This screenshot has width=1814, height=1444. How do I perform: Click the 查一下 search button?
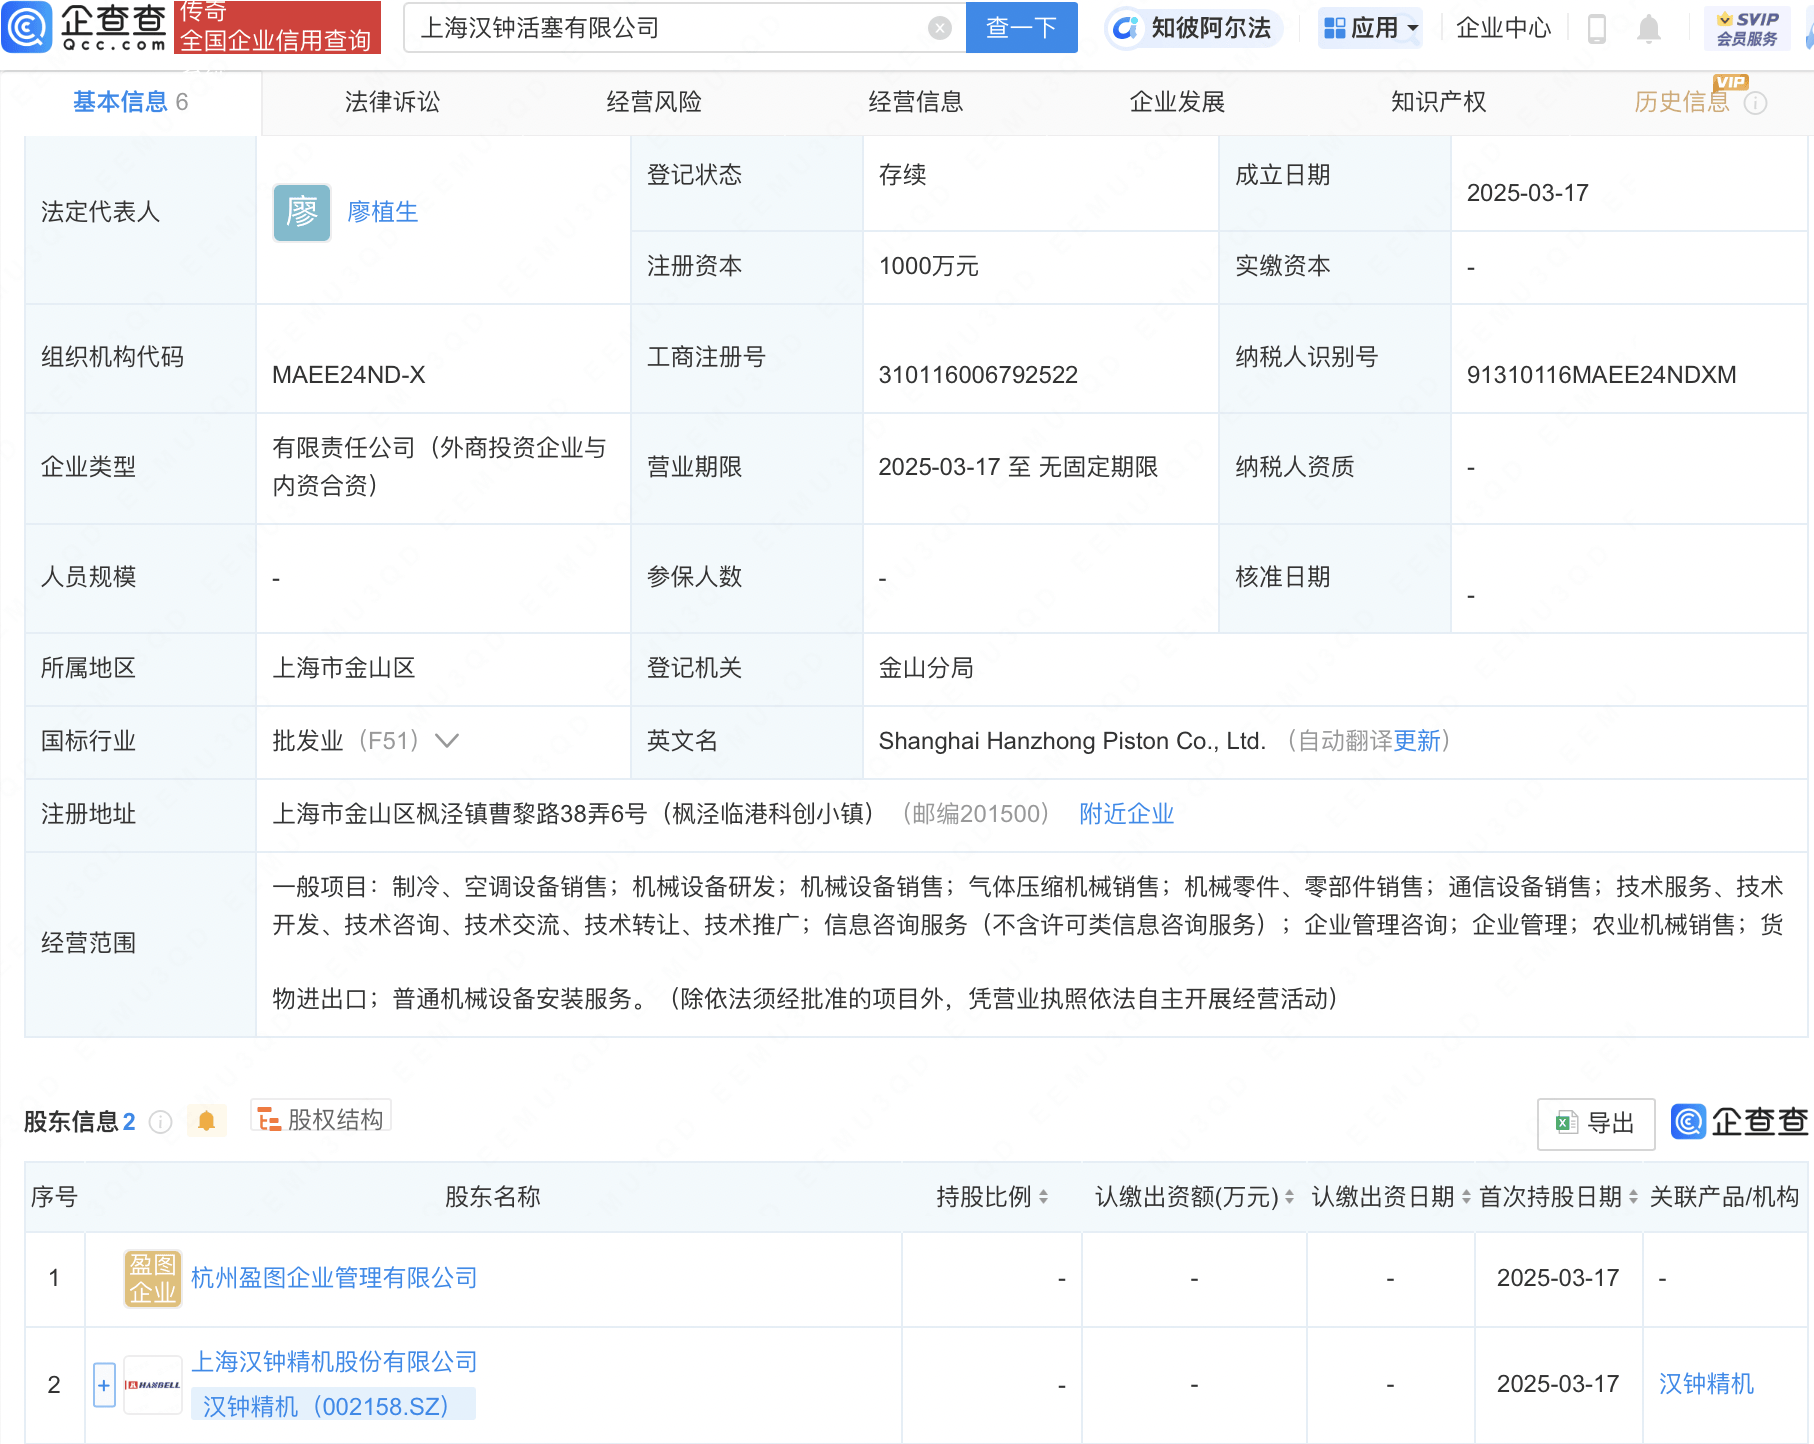pyautogui.click(x=1021, y=27)
